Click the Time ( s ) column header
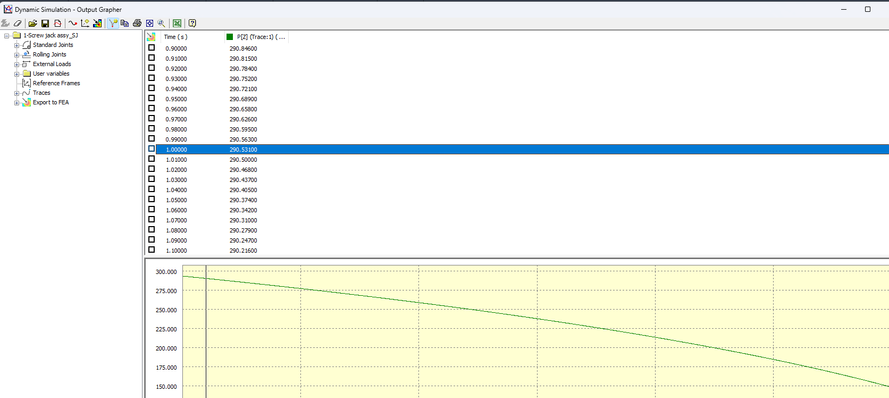 tap(192, 37)
